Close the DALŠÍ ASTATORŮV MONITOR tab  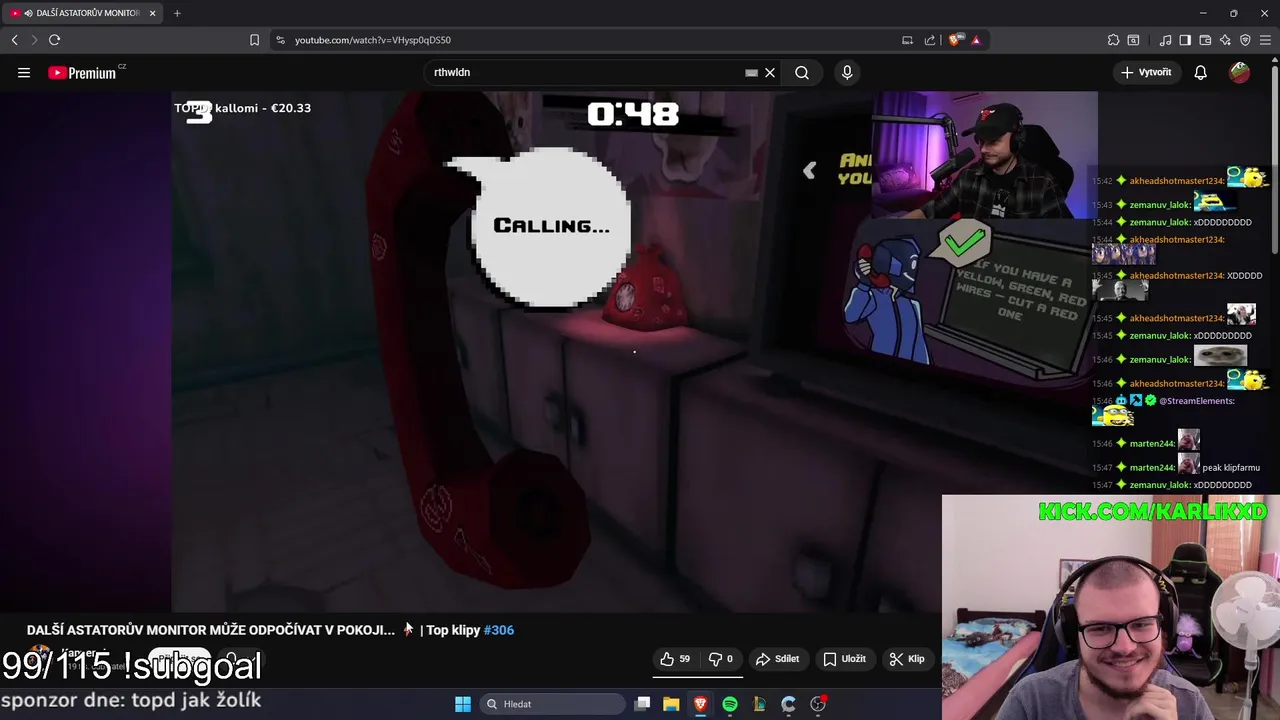(x=152, y=13)
